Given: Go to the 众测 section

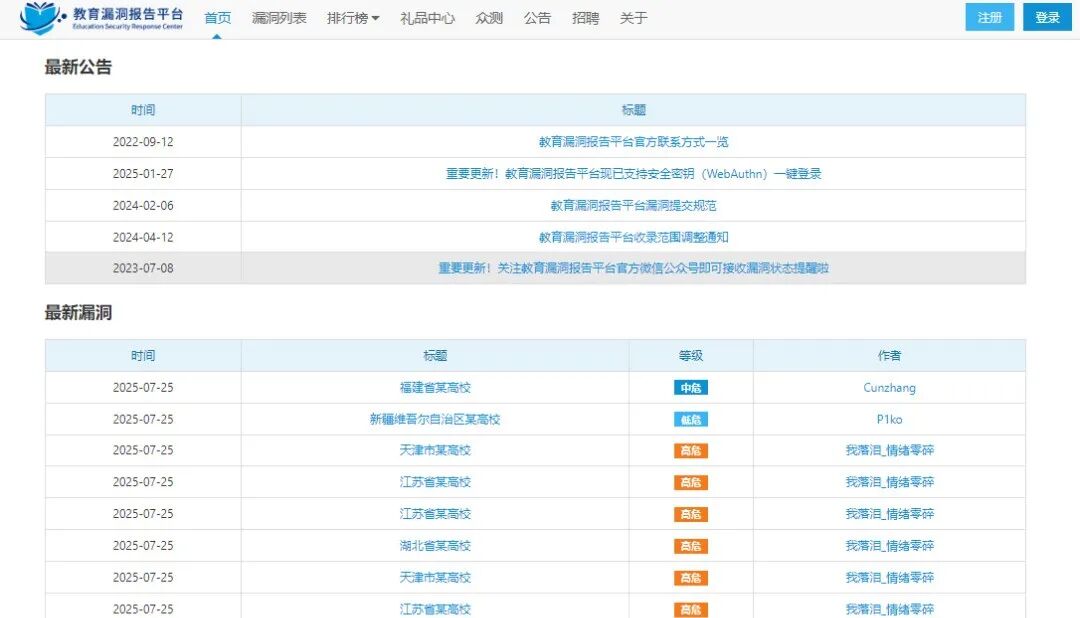Looking at the screenshot, I should pyautogui.click(x=488, y=17).
